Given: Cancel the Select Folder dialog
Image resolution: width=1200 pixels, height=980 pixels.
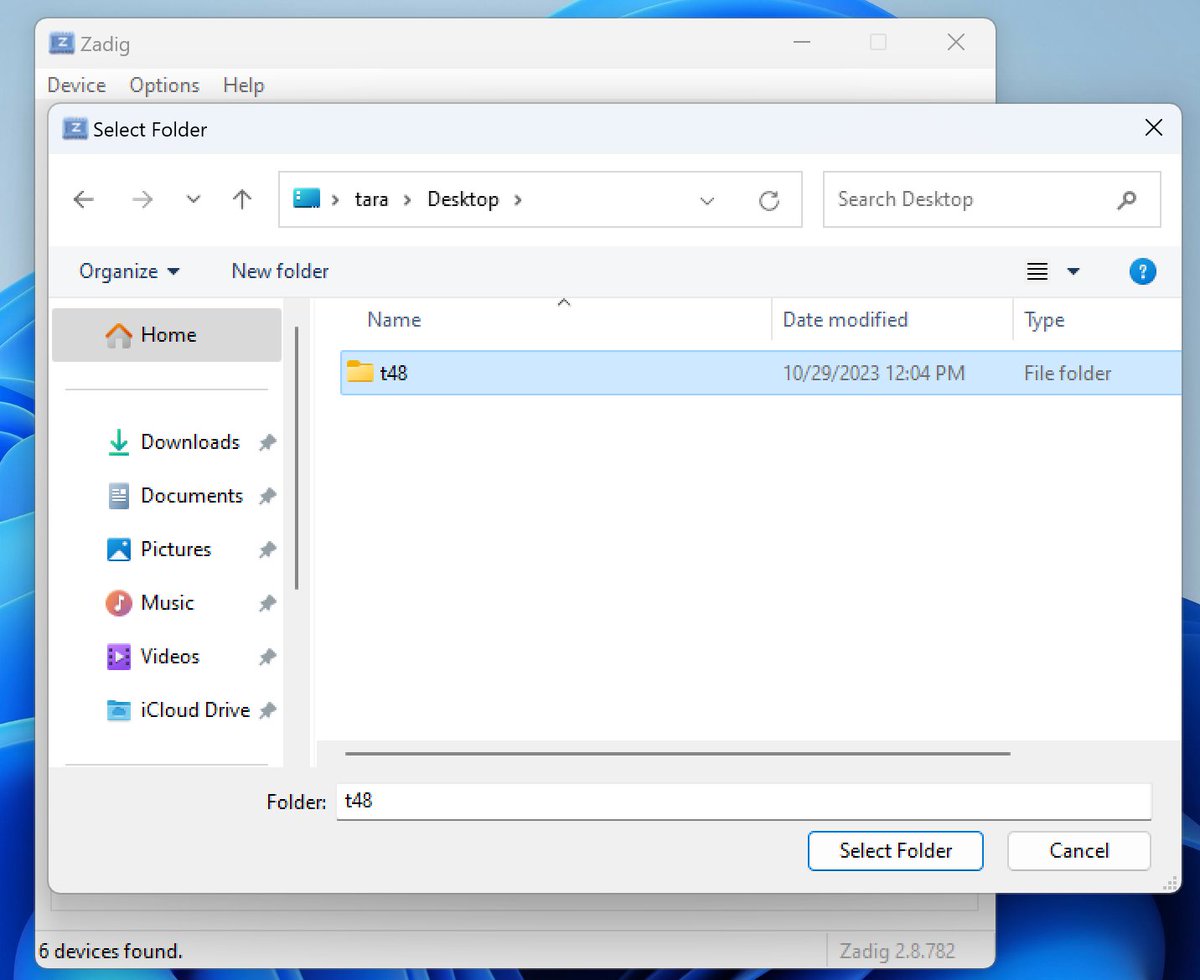Looking at the screenshot, I should (1079, 851).
